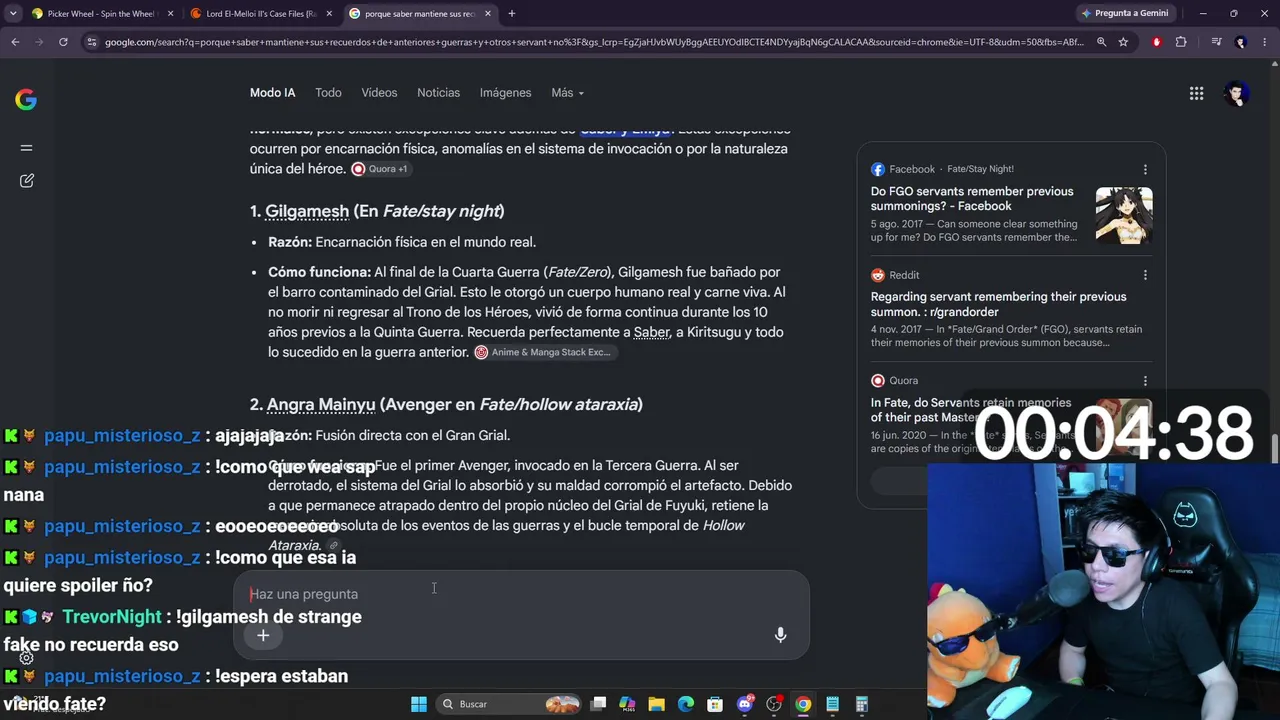Open options for the Facebook result

pos(1145,170)
